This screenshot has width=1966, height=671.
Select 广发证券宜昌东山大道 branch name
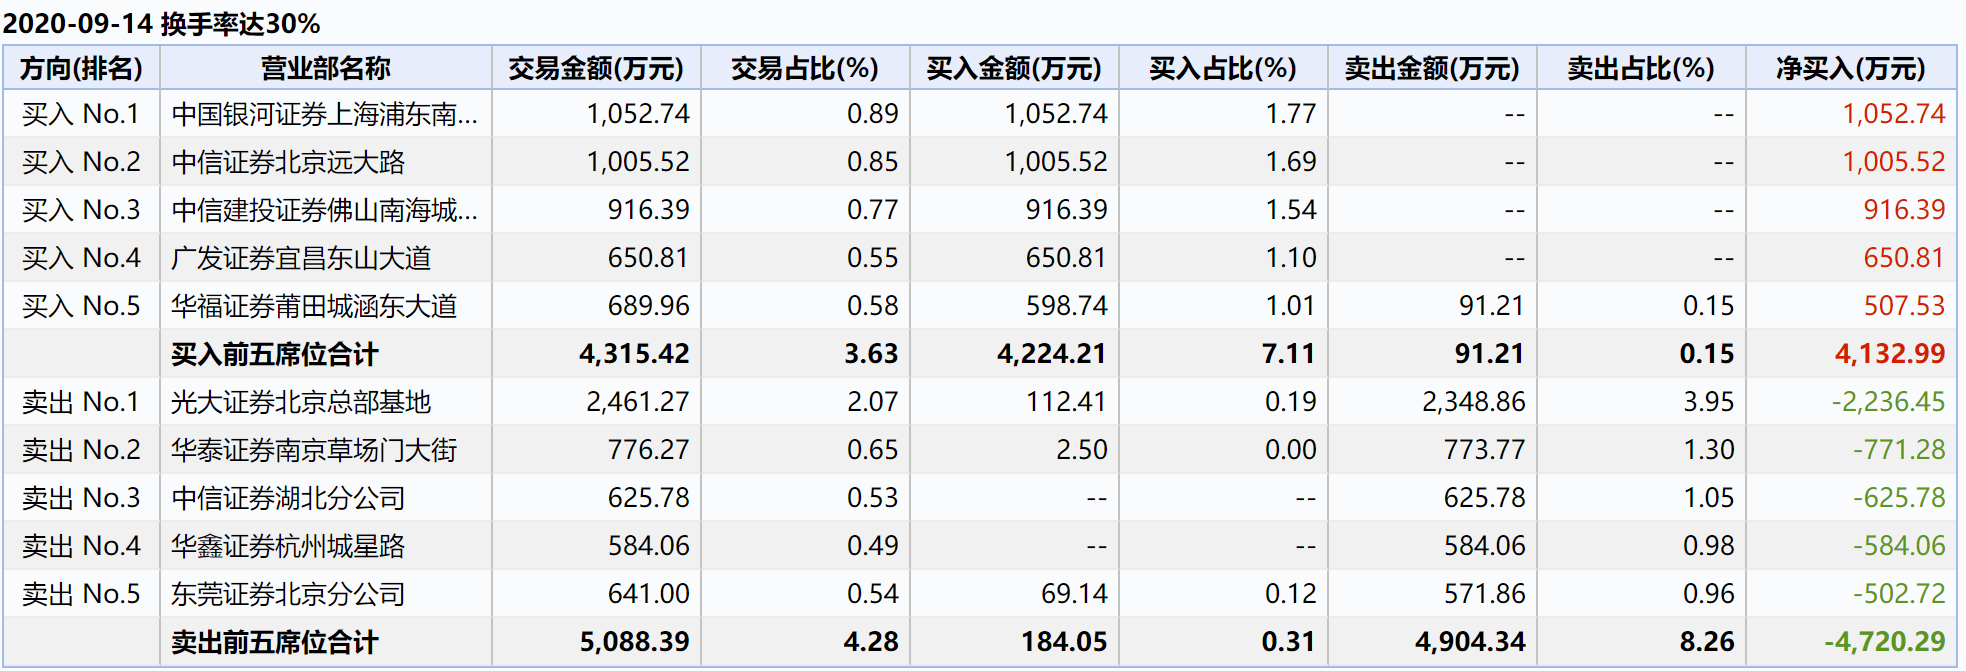click(301, 258)
